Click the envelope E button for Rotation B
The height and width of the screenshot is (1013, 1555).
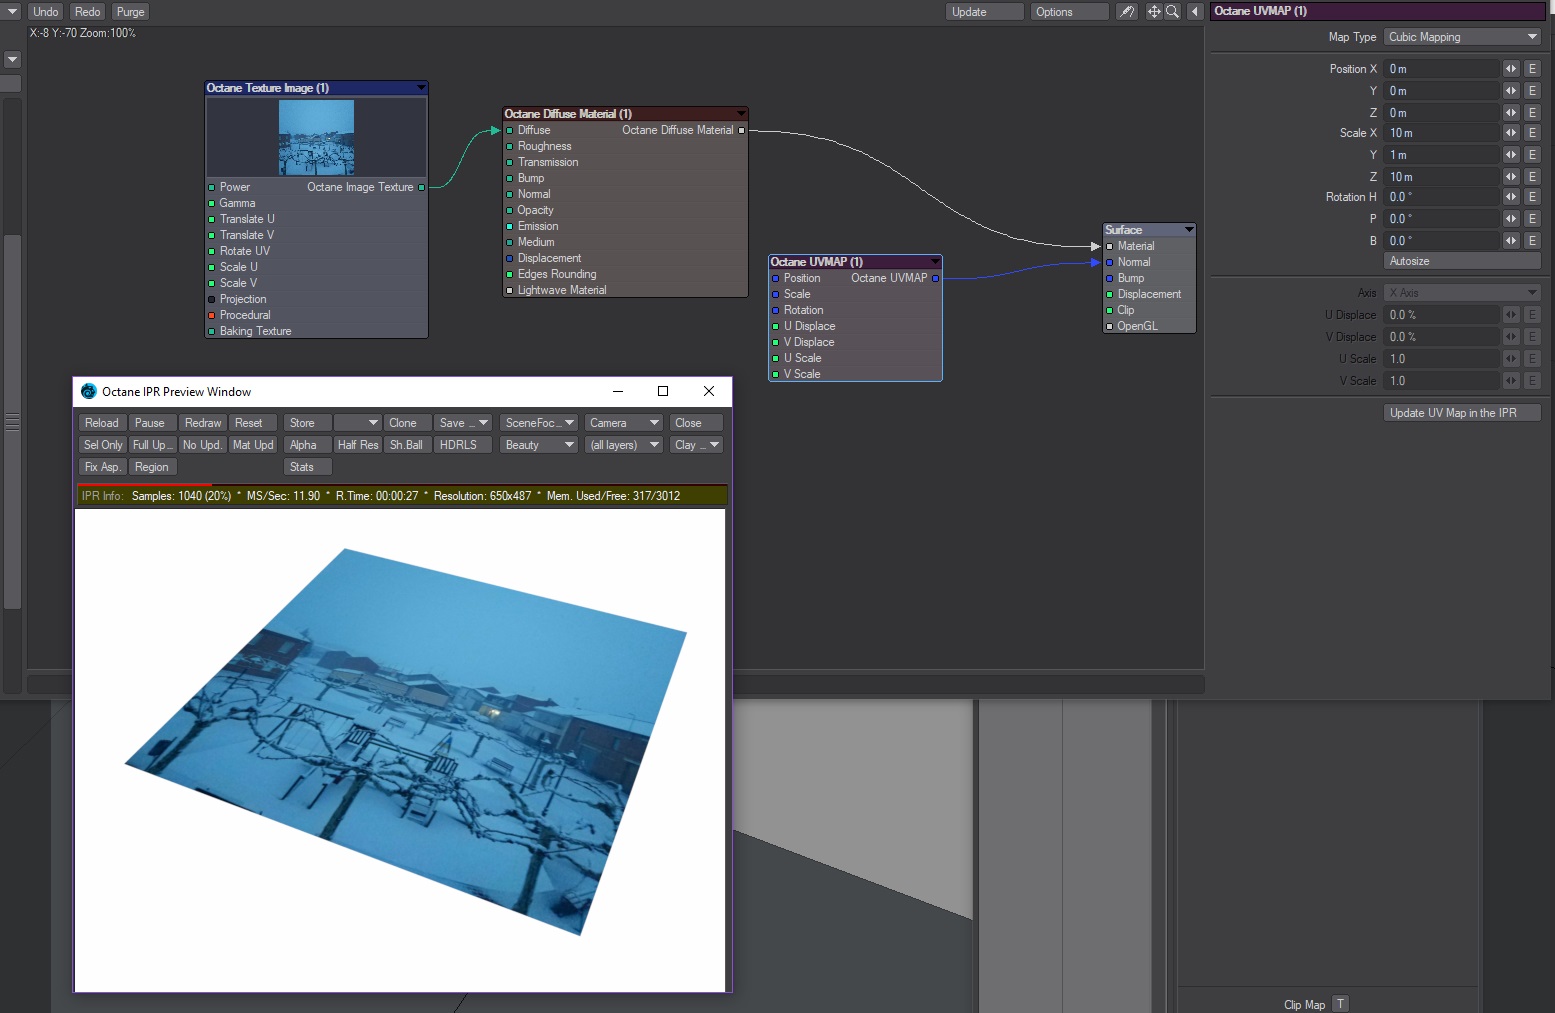pyautogui.click(x=1532, y=241)
